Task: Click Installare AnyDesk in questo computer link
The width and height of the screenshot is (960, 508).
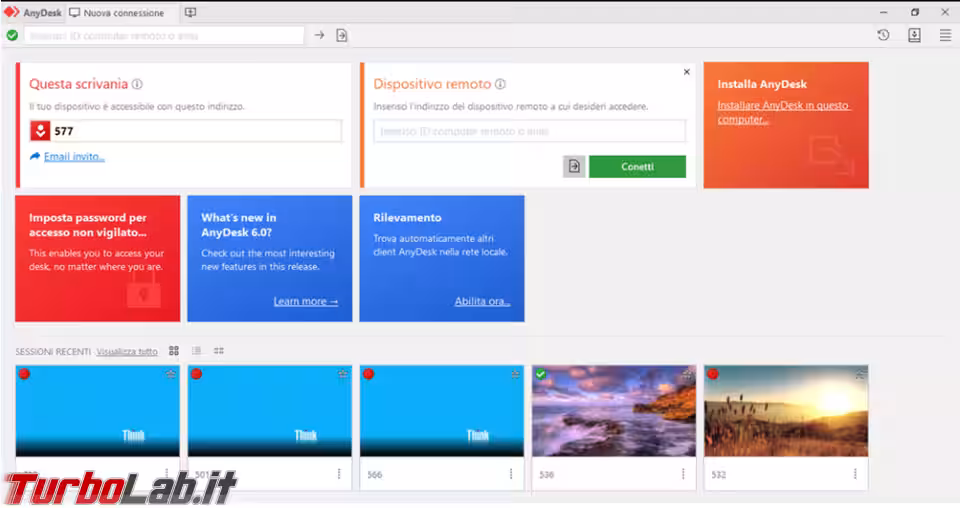Action: point(783,112)
